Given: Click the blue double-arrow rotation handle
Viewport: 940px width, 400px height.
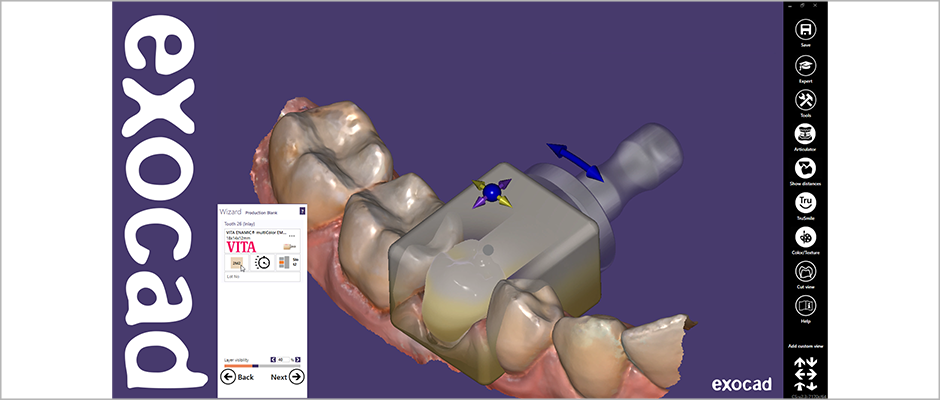Looking at the screenshot, I should (x=574, y=162).
